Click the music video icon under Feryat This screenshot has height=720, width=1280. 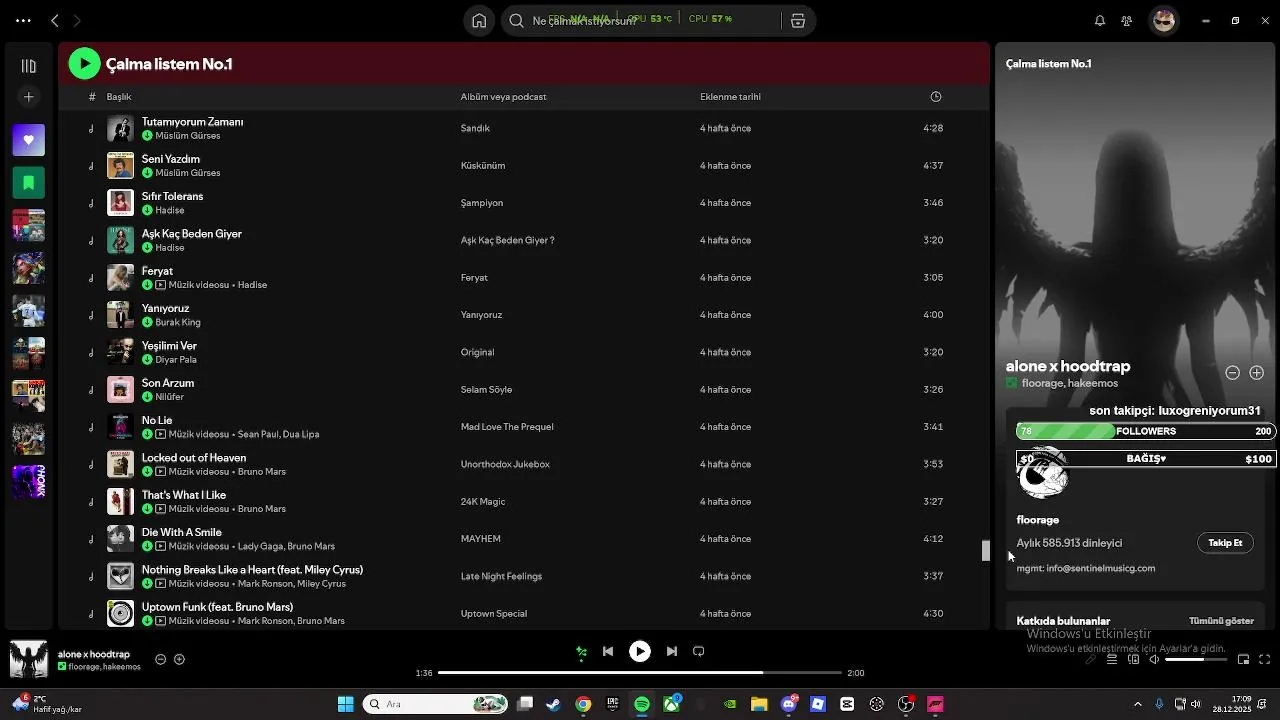coord(160,285)
